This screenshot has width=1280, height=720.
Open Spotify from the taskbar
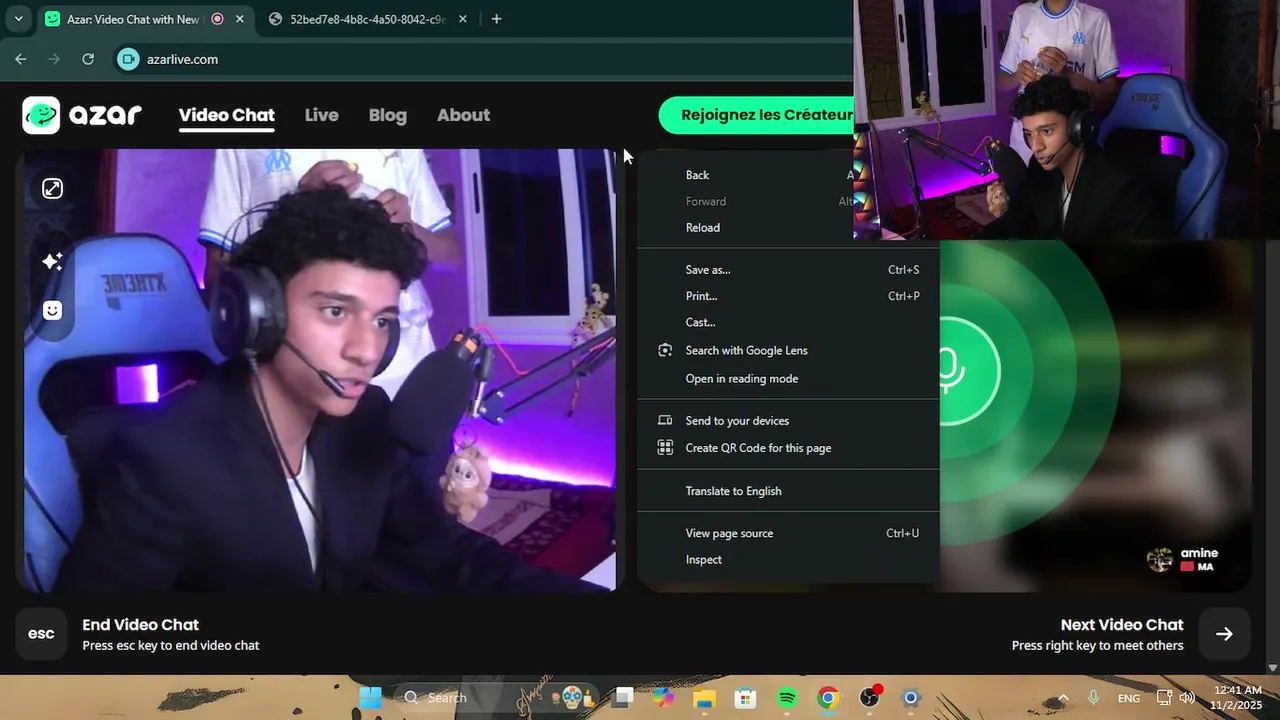click(x=787, y=698)
